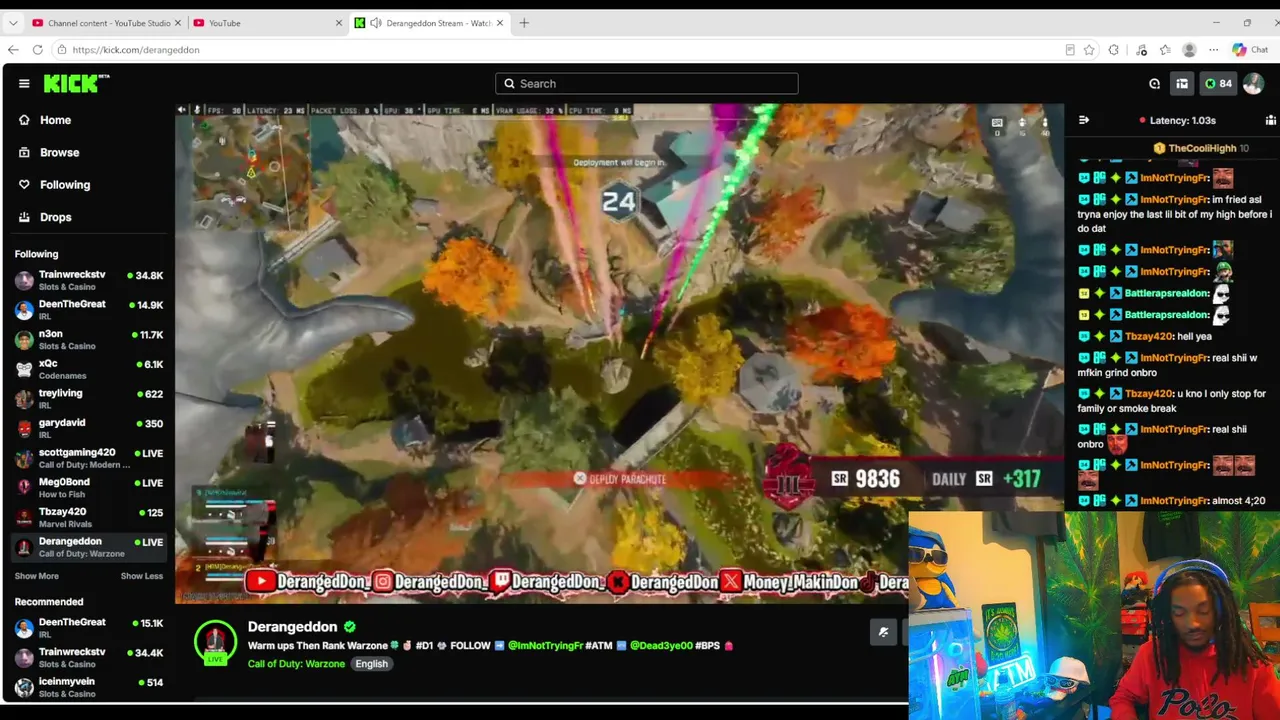The image size is (1280, 720).
Task: Bookmark this page with the star icon
Action: (x=1089, y=50)
